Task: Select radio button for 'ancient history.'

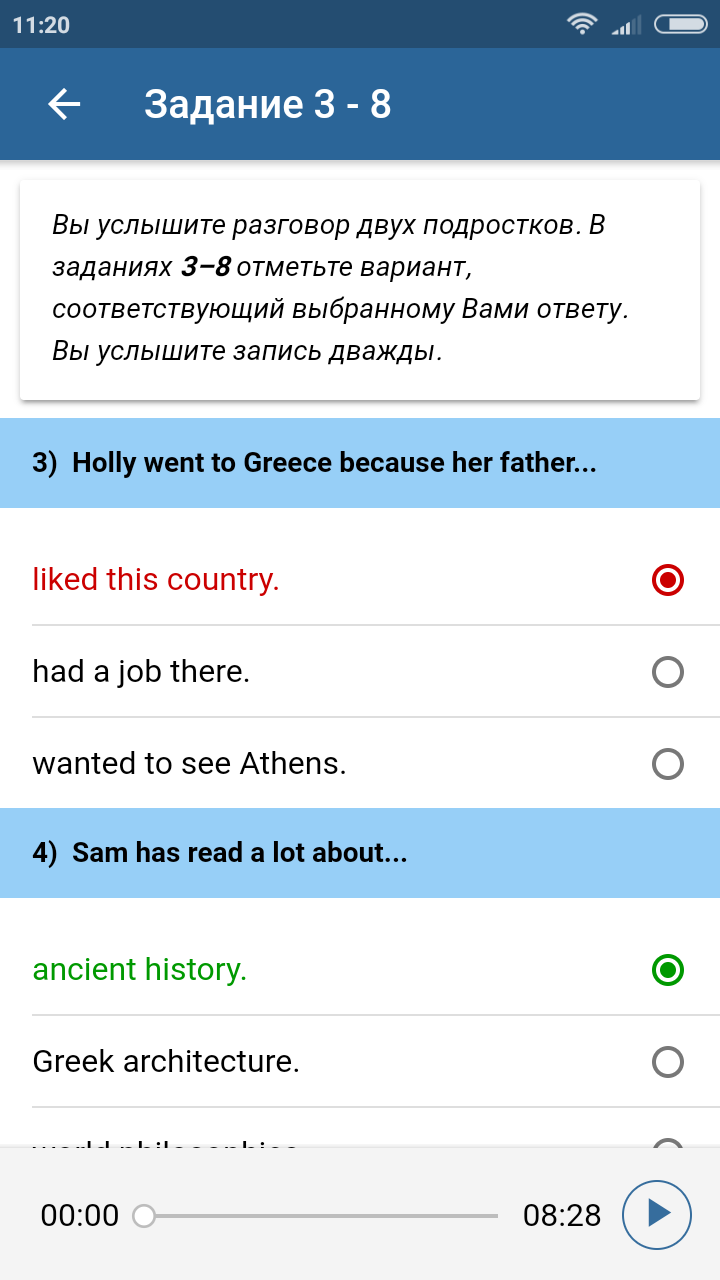Action: tap(667, 970)
